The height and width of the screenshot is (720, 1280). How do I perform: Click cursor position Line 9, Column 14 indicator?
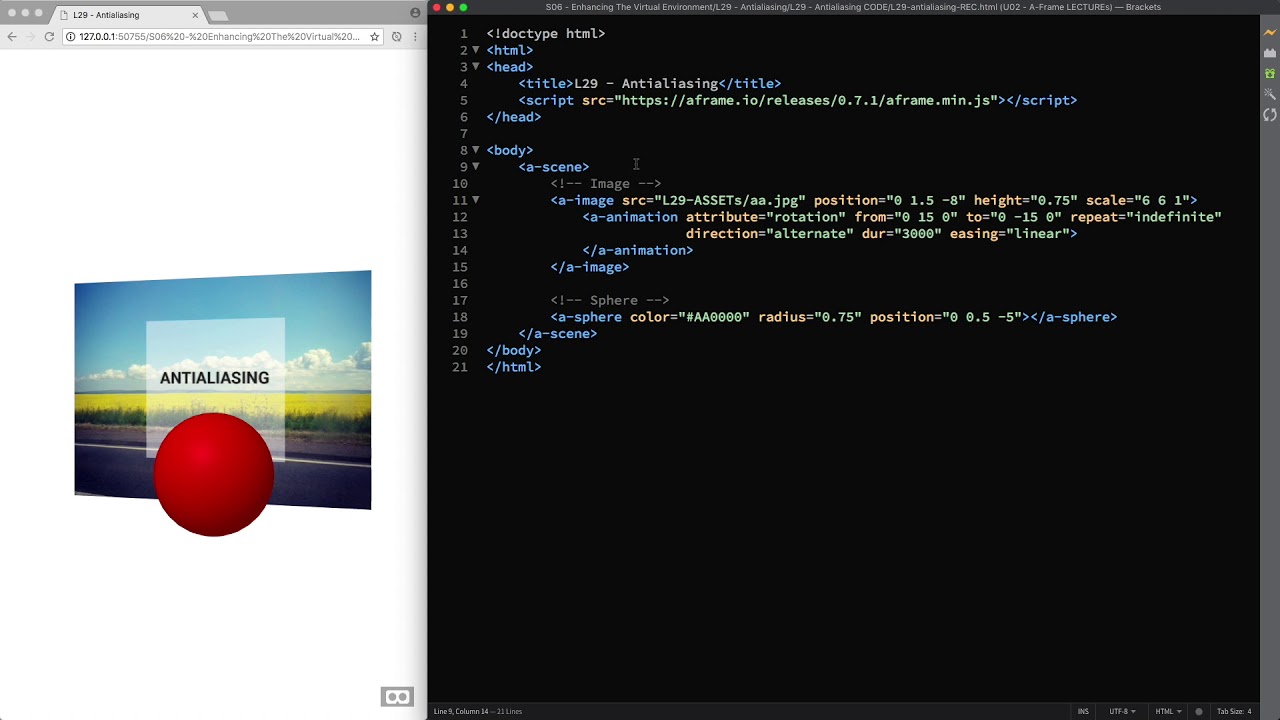pos(461,711)
